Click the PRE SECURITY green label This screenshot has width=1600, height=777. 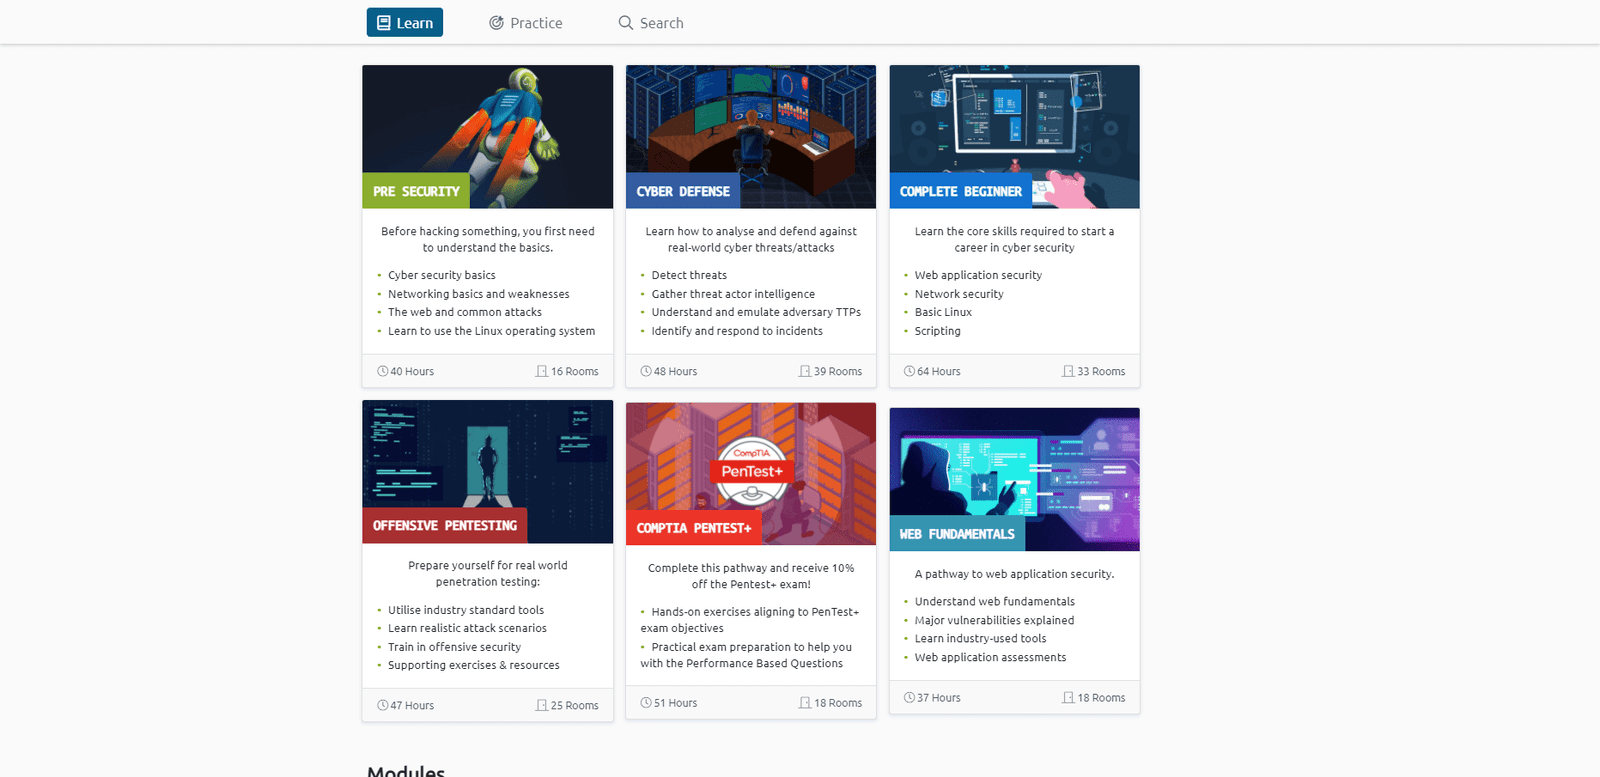pos(416,191)
